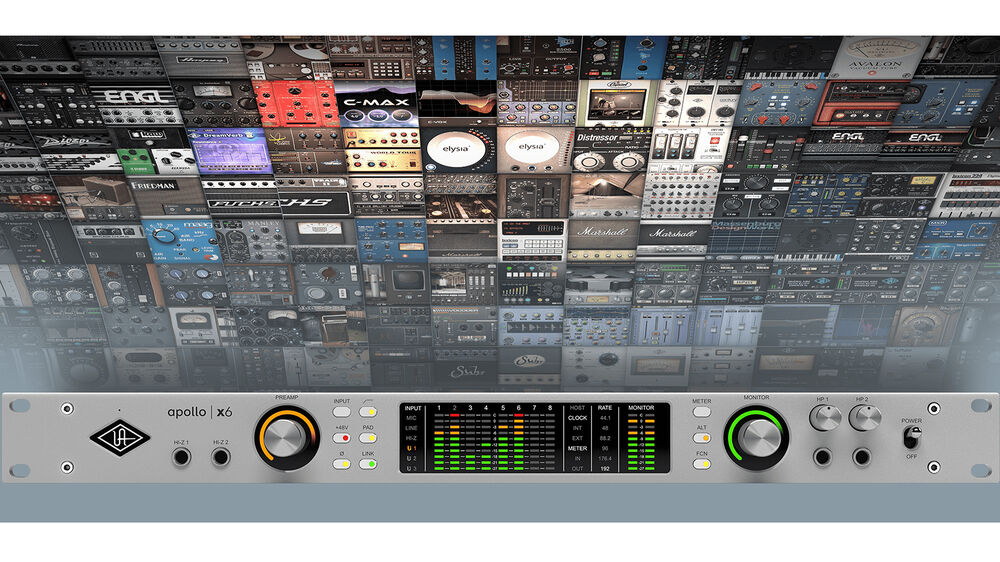1000x562 pixels.
Task: Click the MONITOR meter heading on display
Action: tap(641, 408)
